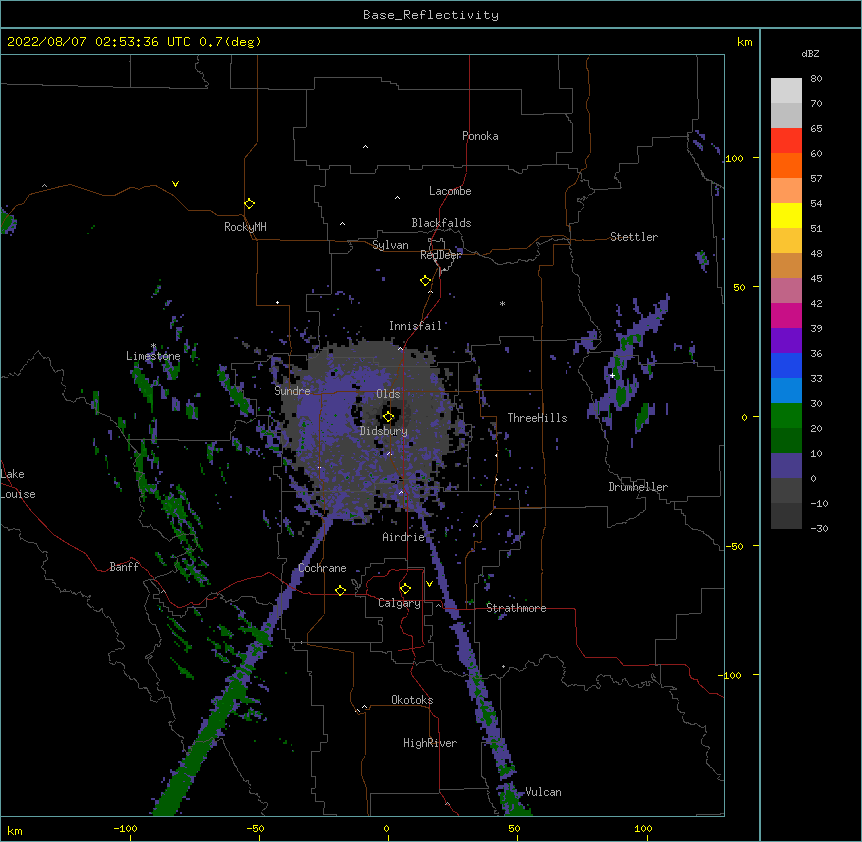Select the dark gray -30 to -10 legend color
Screen dimensions: 862x842
click(786, 516)
